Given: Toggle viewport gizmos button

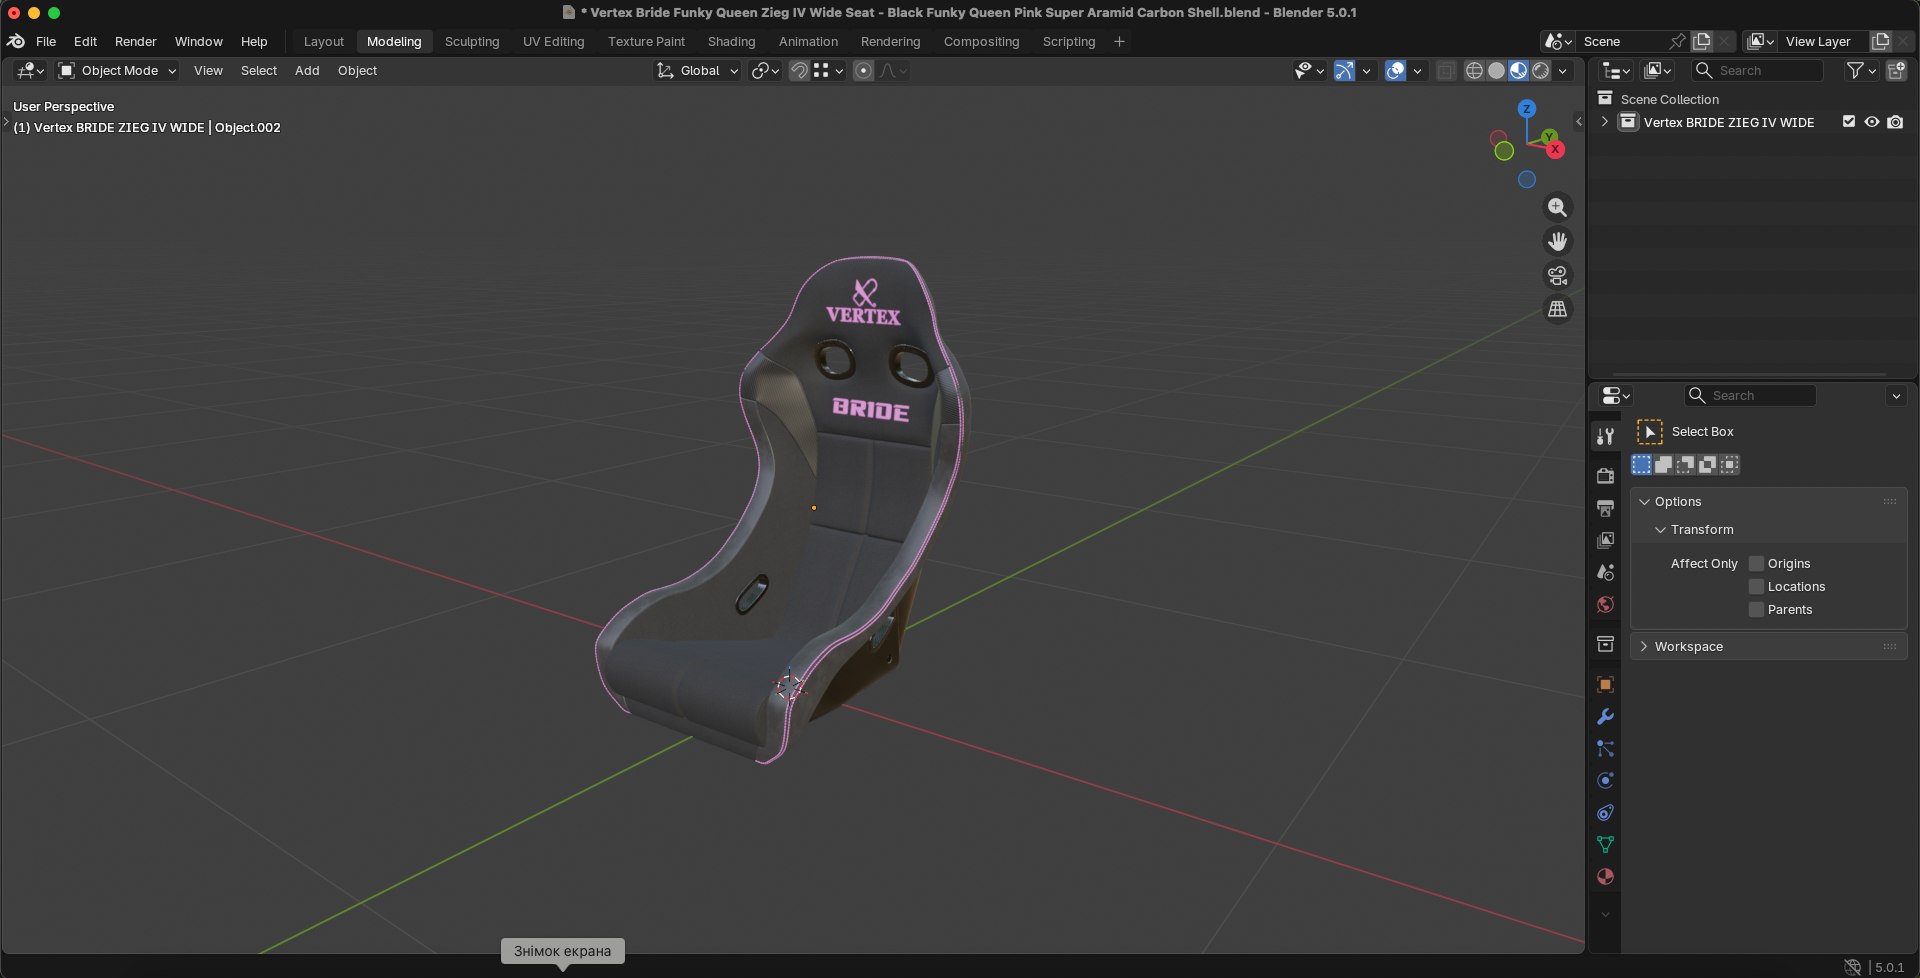Looking at the screenshot, I should (x=1344, y=70).
